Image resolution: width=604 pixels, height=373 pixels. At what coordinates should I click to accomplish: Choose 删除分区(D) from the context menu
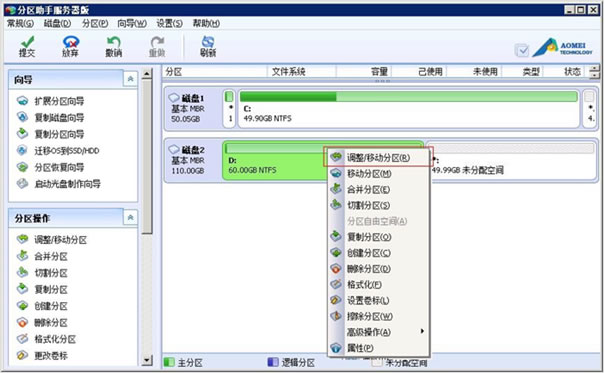click(378, 269)
